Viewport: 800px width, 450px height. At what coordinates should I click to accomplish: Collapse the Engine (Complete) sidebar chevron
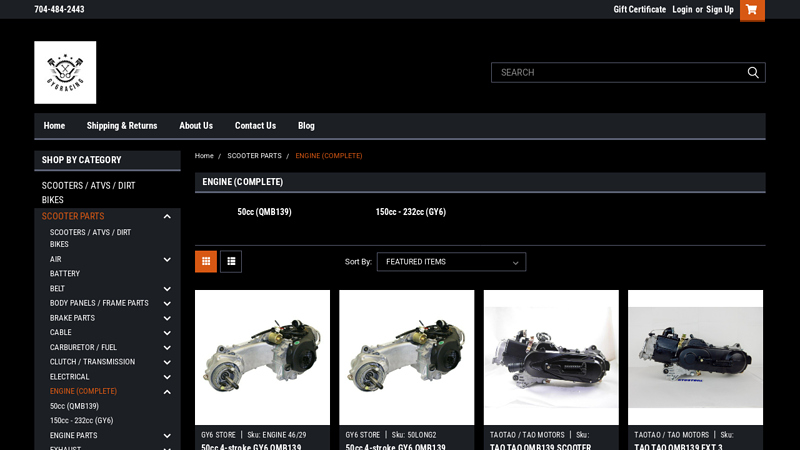(167, 391)
